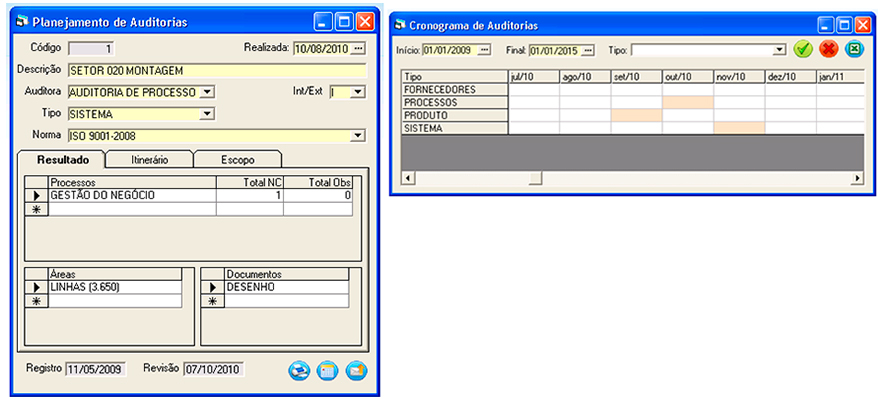
Task: Switch to the Resultado tab
Action: tap(63, 160)
